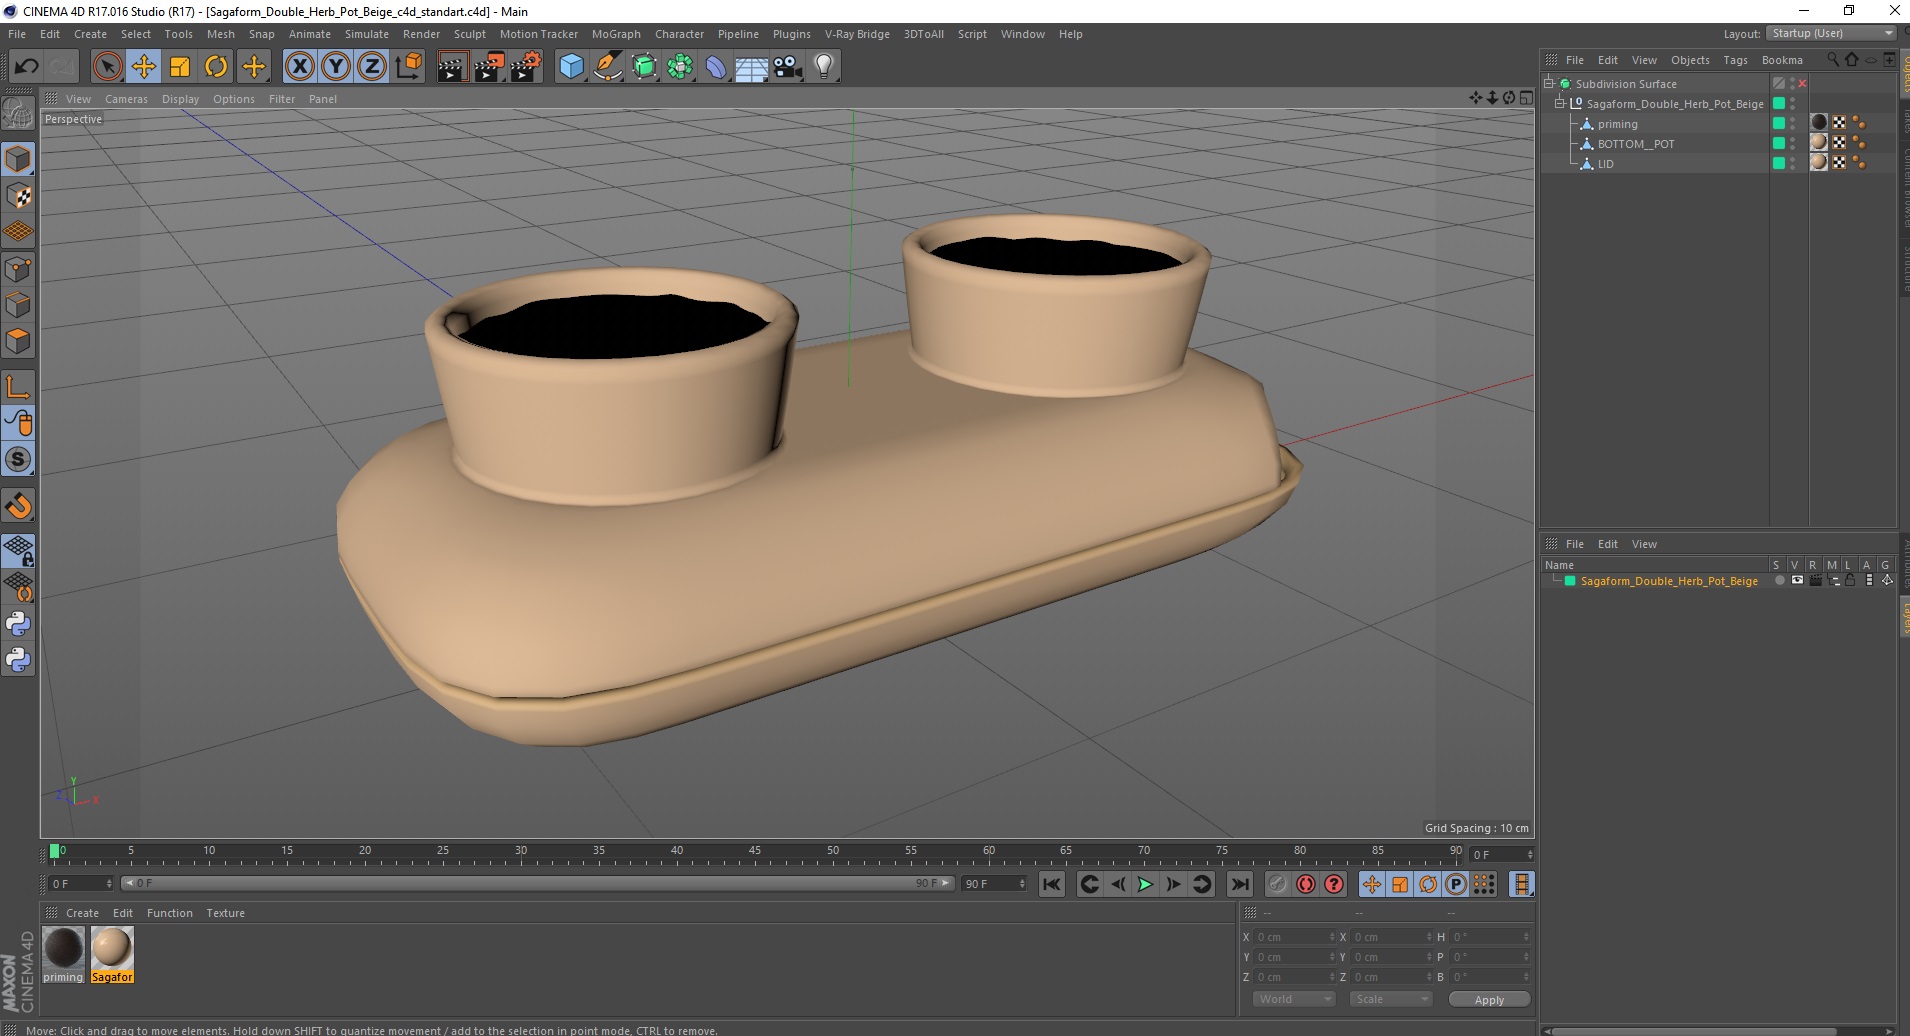Toggle X axis lock
This screenshot has height=1036, width=1910.
299,67
